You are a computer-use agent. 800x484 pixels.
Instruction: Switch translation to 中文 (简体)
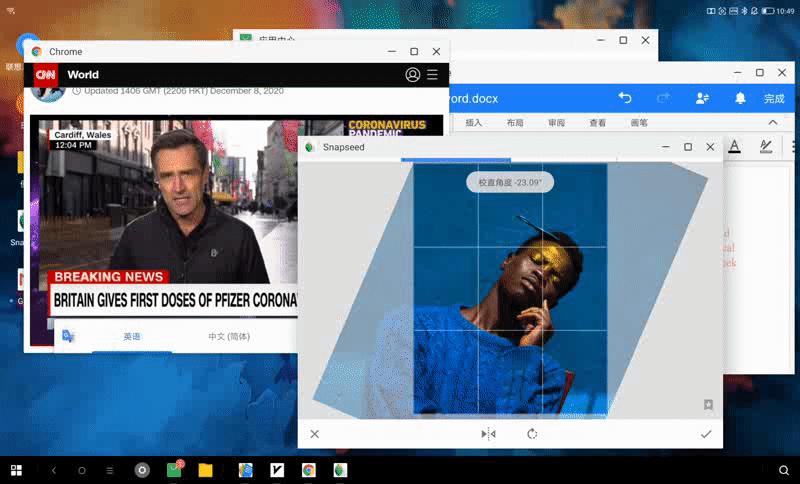229,337
